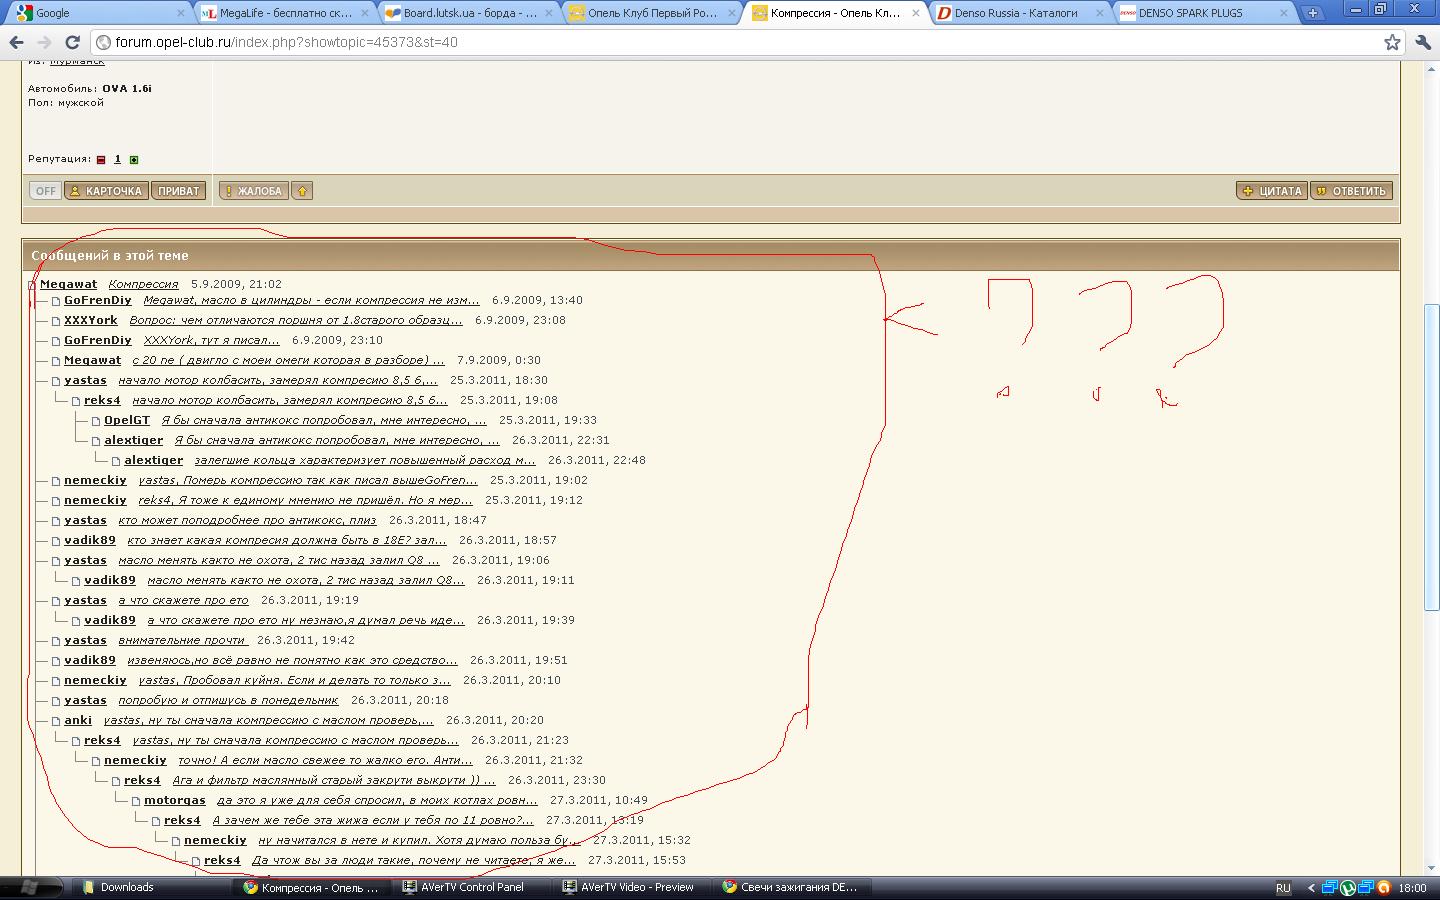Viewport: 1440px width, 900px height.
Task: Bookmark this page with the star icon
Action: tap(1392, 42)
